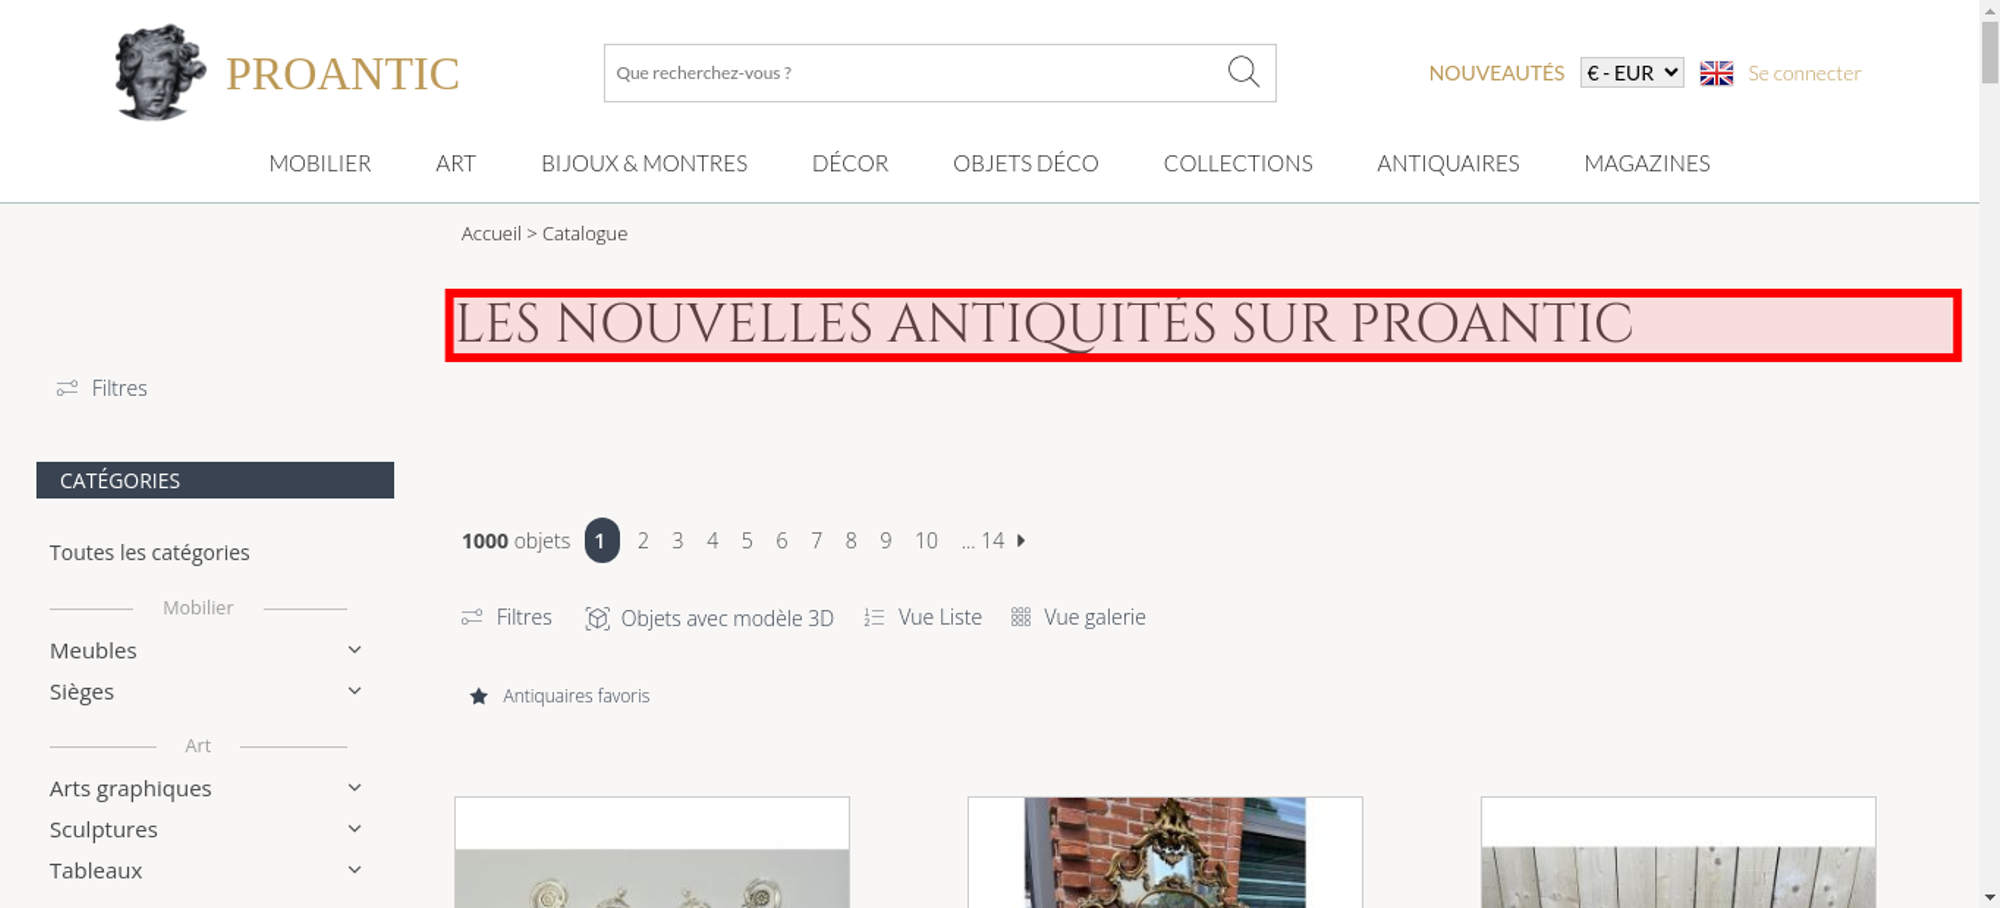Click the Antiquaires favoris star icon
The width and height of the screenshot is (2000, 908).
click(x=479, y=696)
